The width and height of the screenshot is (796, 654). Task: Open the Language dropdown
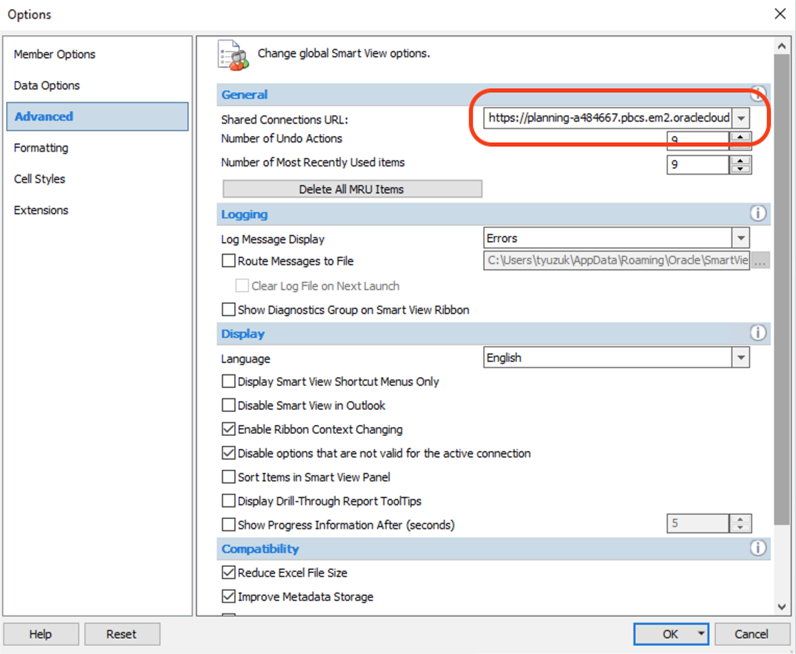[x=740, y=358]
